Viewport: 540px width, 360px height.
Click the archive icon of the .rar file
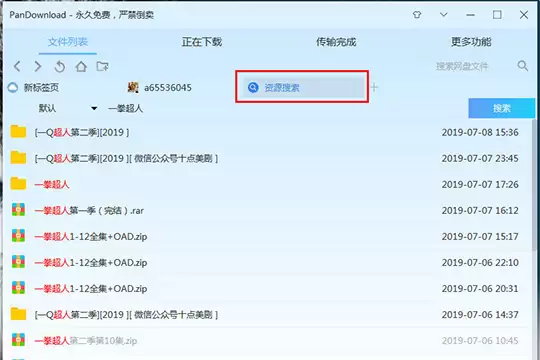(18, 210)
